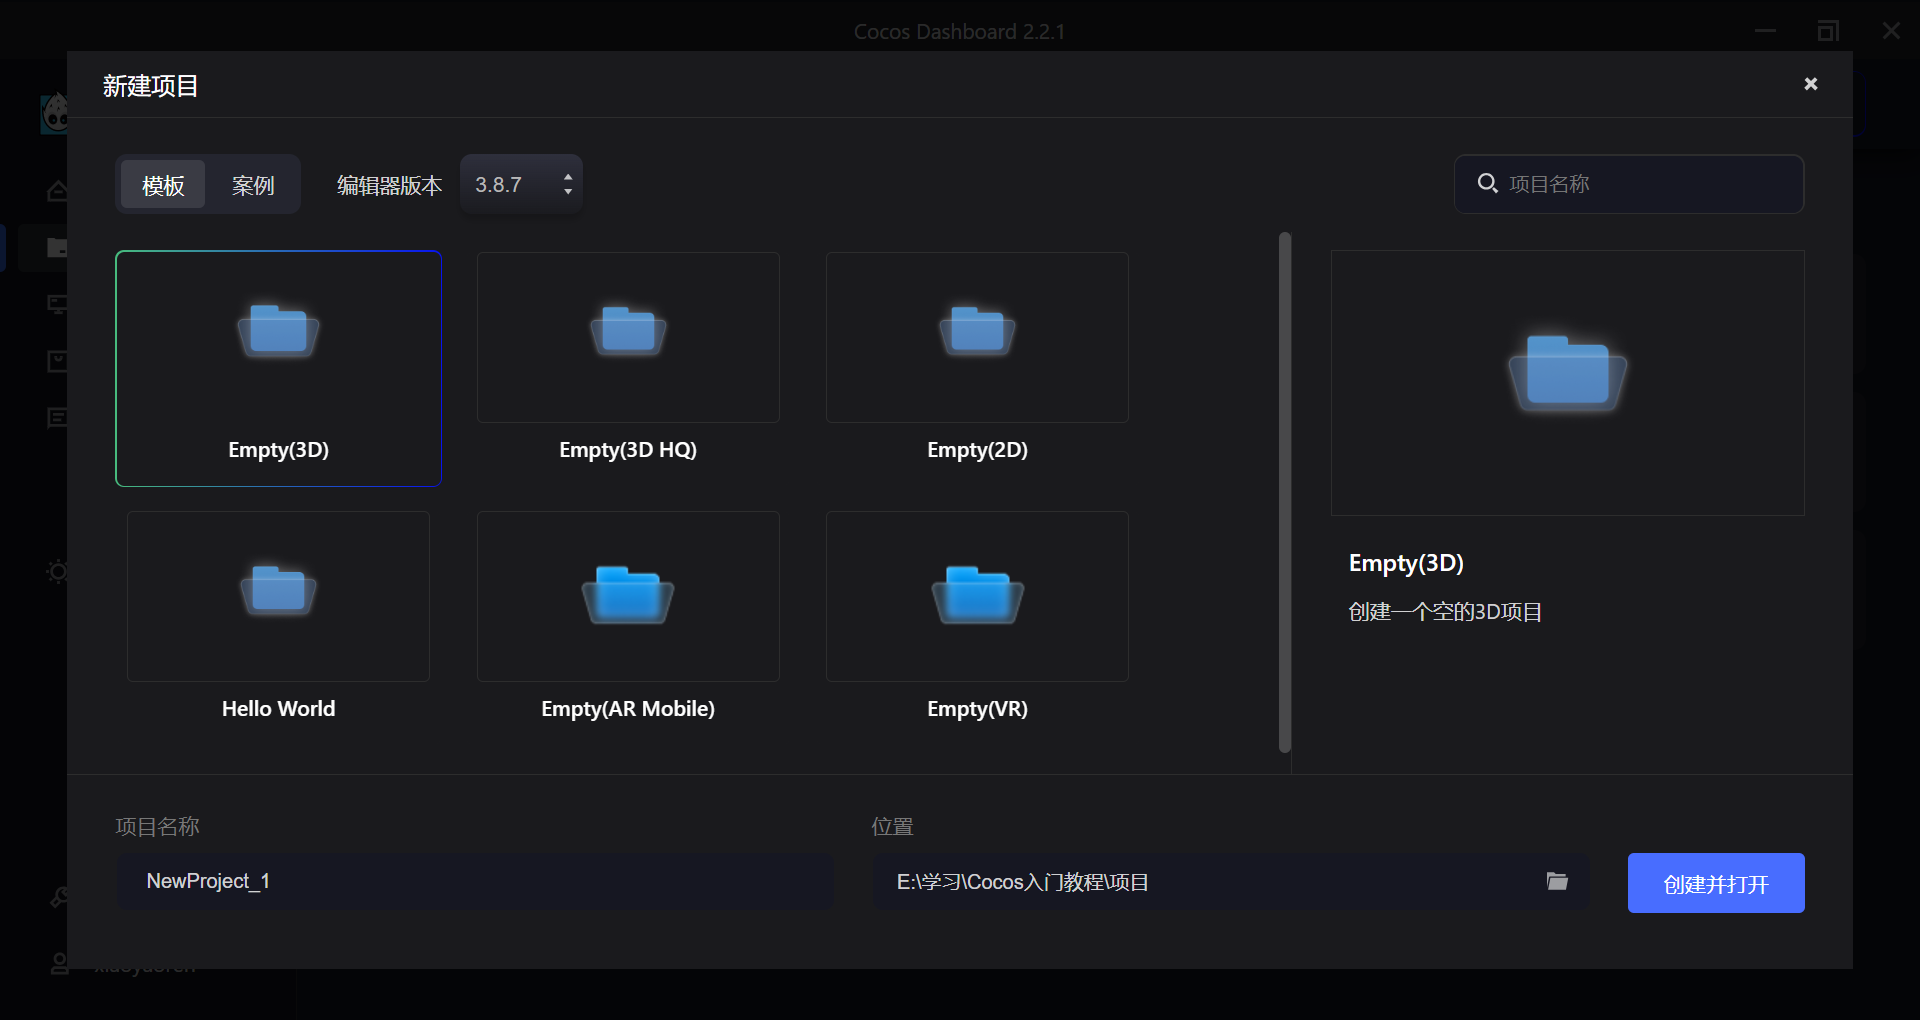Click the version selector up/down arrows
Image resolution: width=1920 pixels, height=1020 pixels.
tap(568, 184)
